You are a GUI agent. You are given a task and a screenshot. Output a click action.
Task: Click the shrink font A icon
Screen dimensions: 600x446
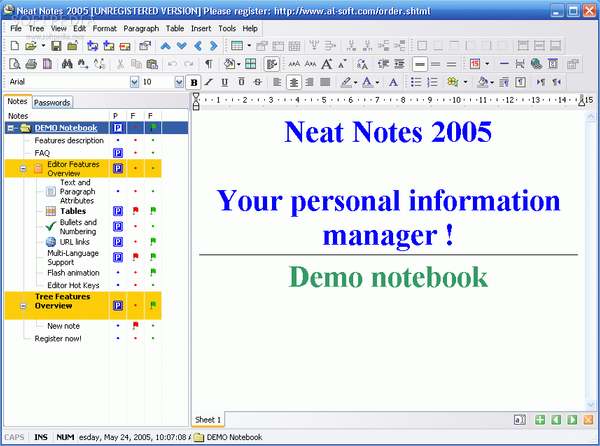(x=342, y=64)
